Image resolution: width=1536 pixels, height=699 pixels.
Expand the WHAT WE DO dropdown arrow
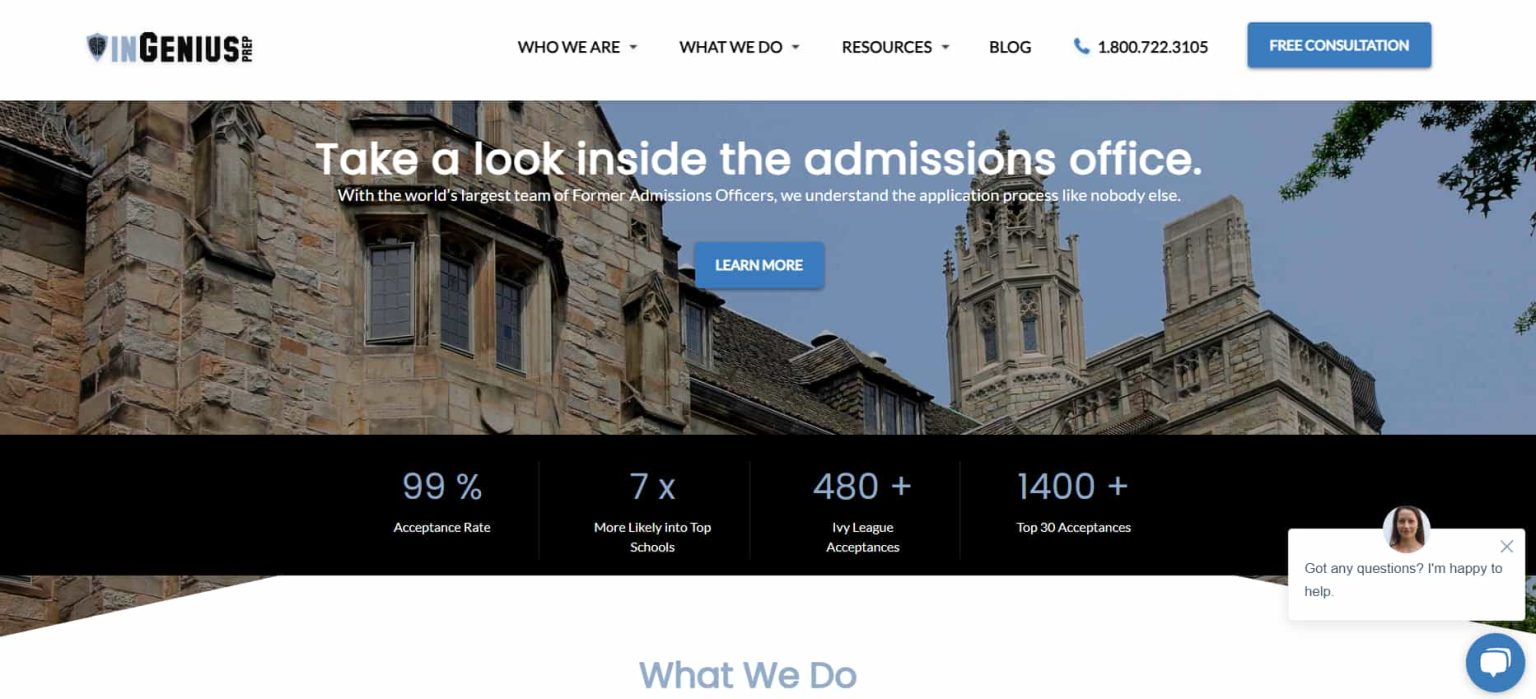796,47
